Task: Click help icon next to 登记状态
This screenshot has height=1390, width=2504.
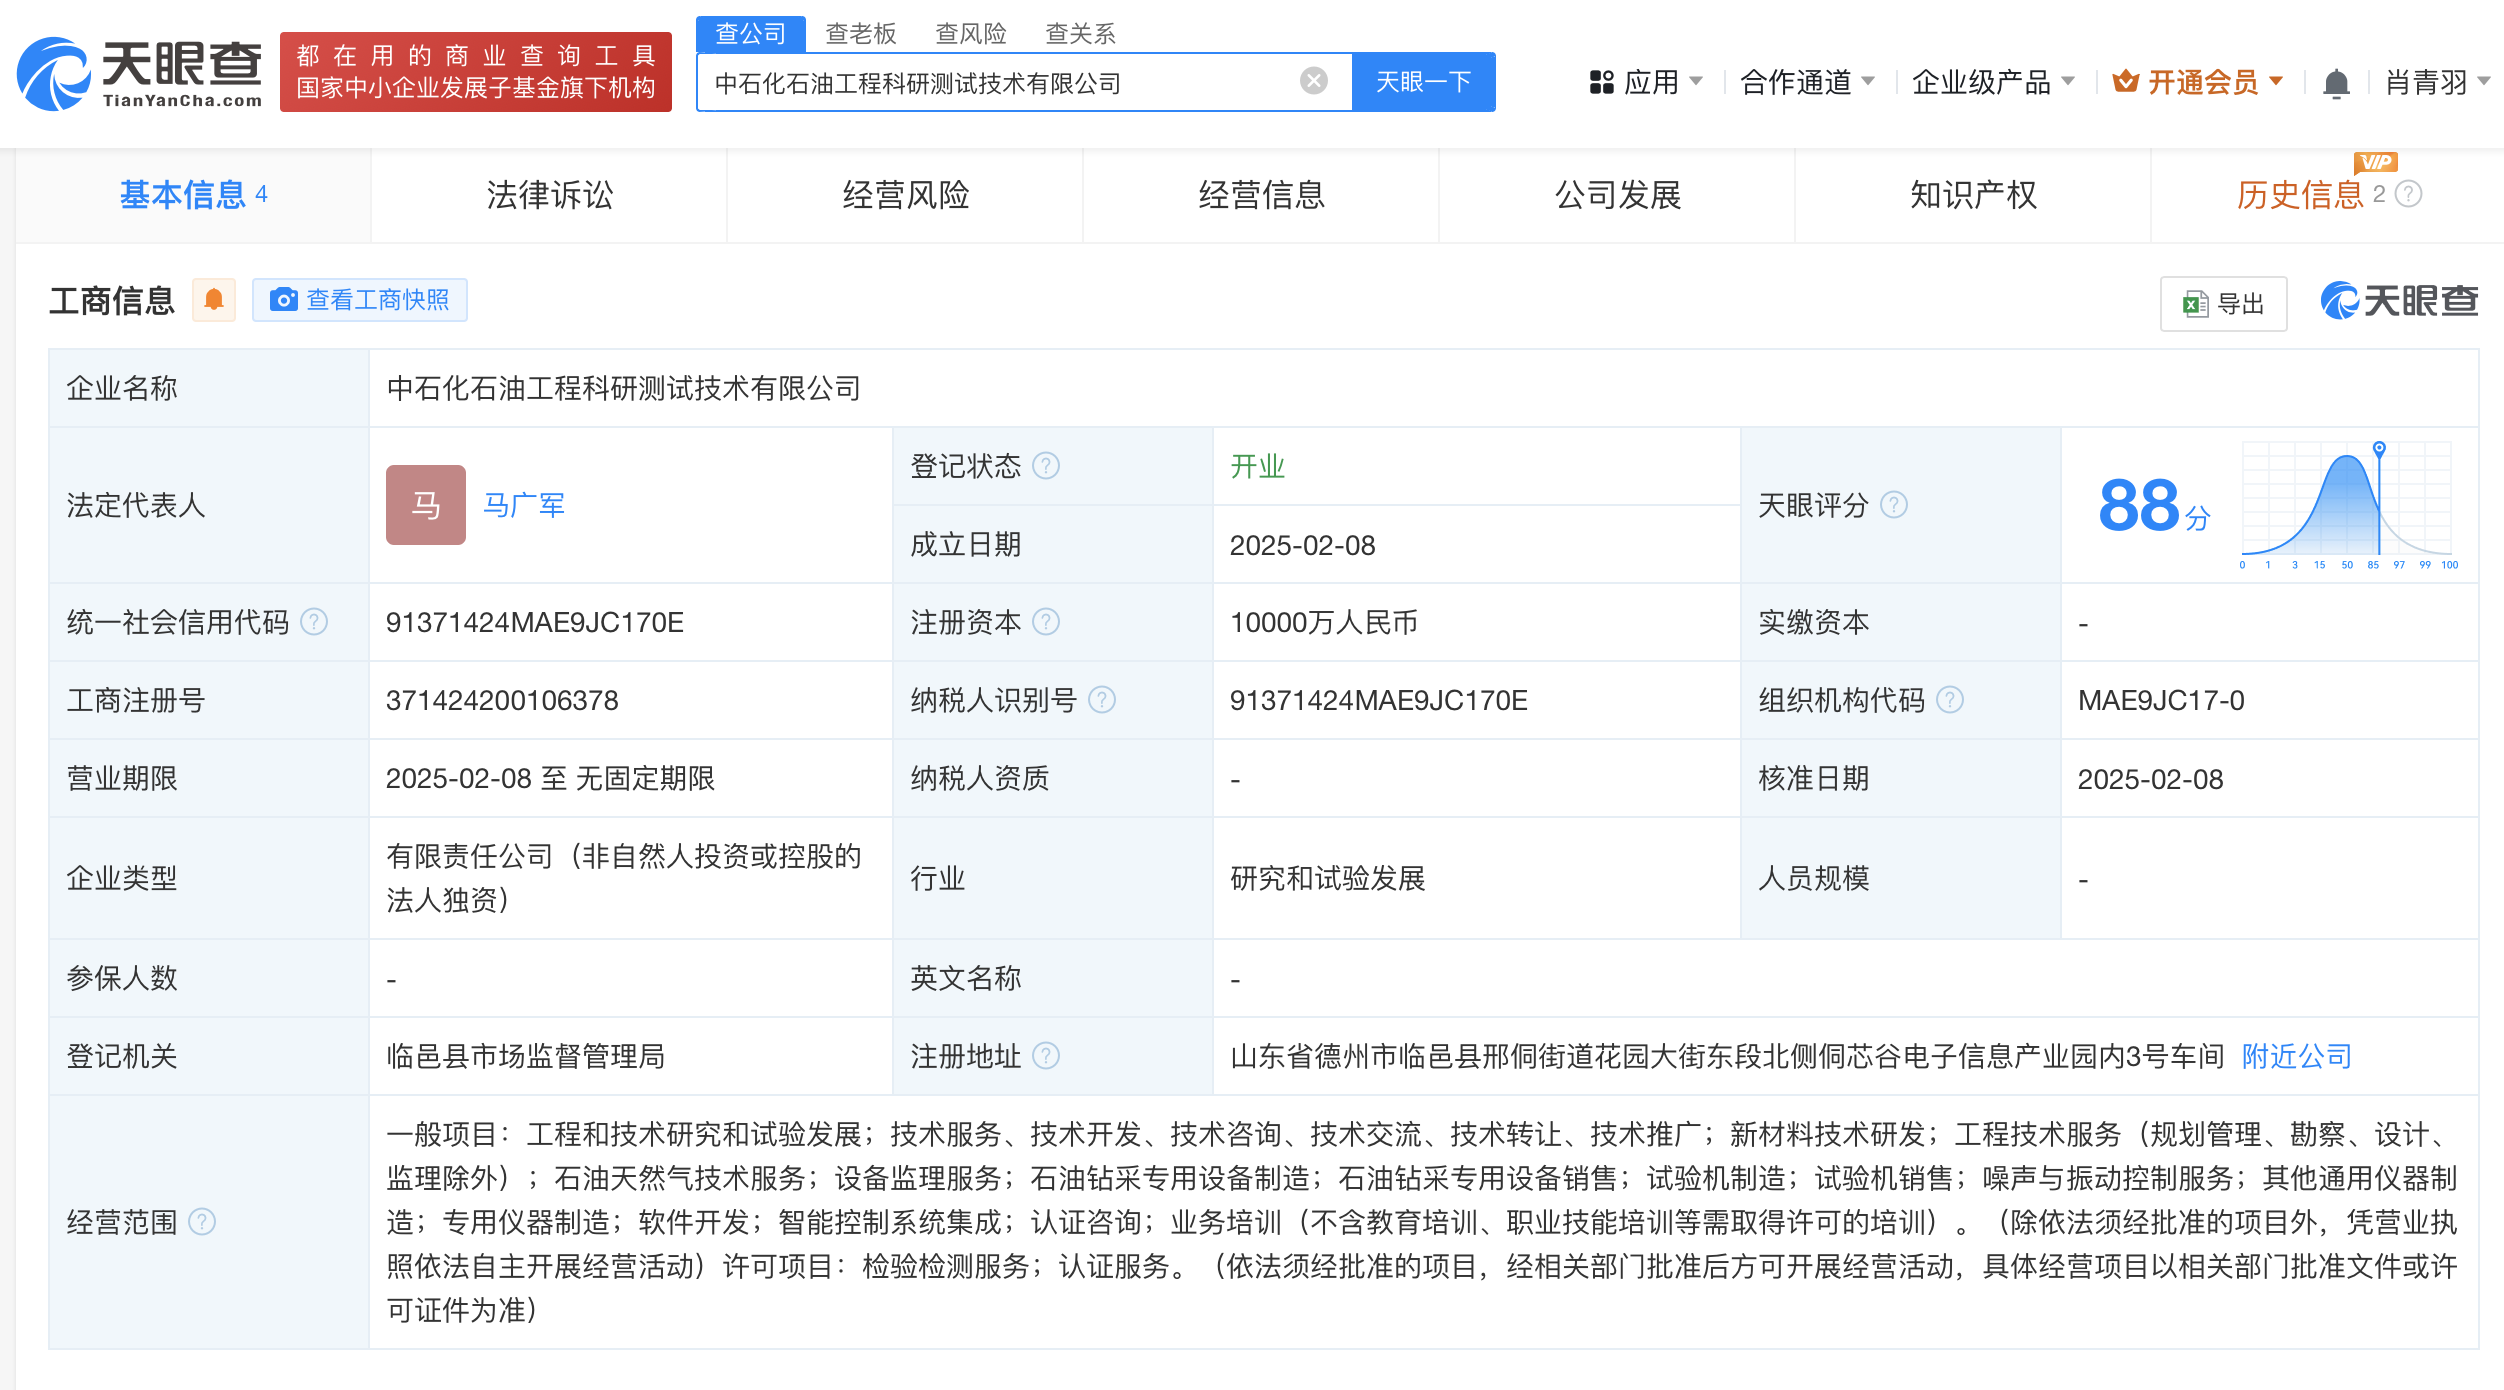Action: (1046, 466)
